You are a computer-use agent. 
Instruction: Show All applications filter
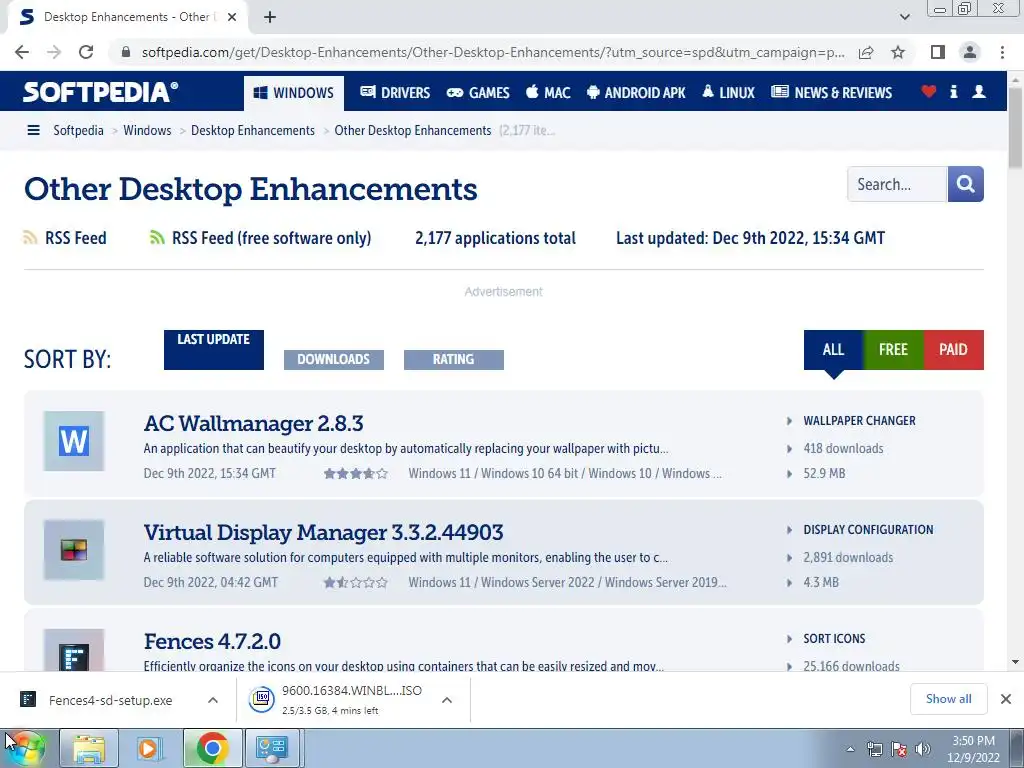click(833, 349)
